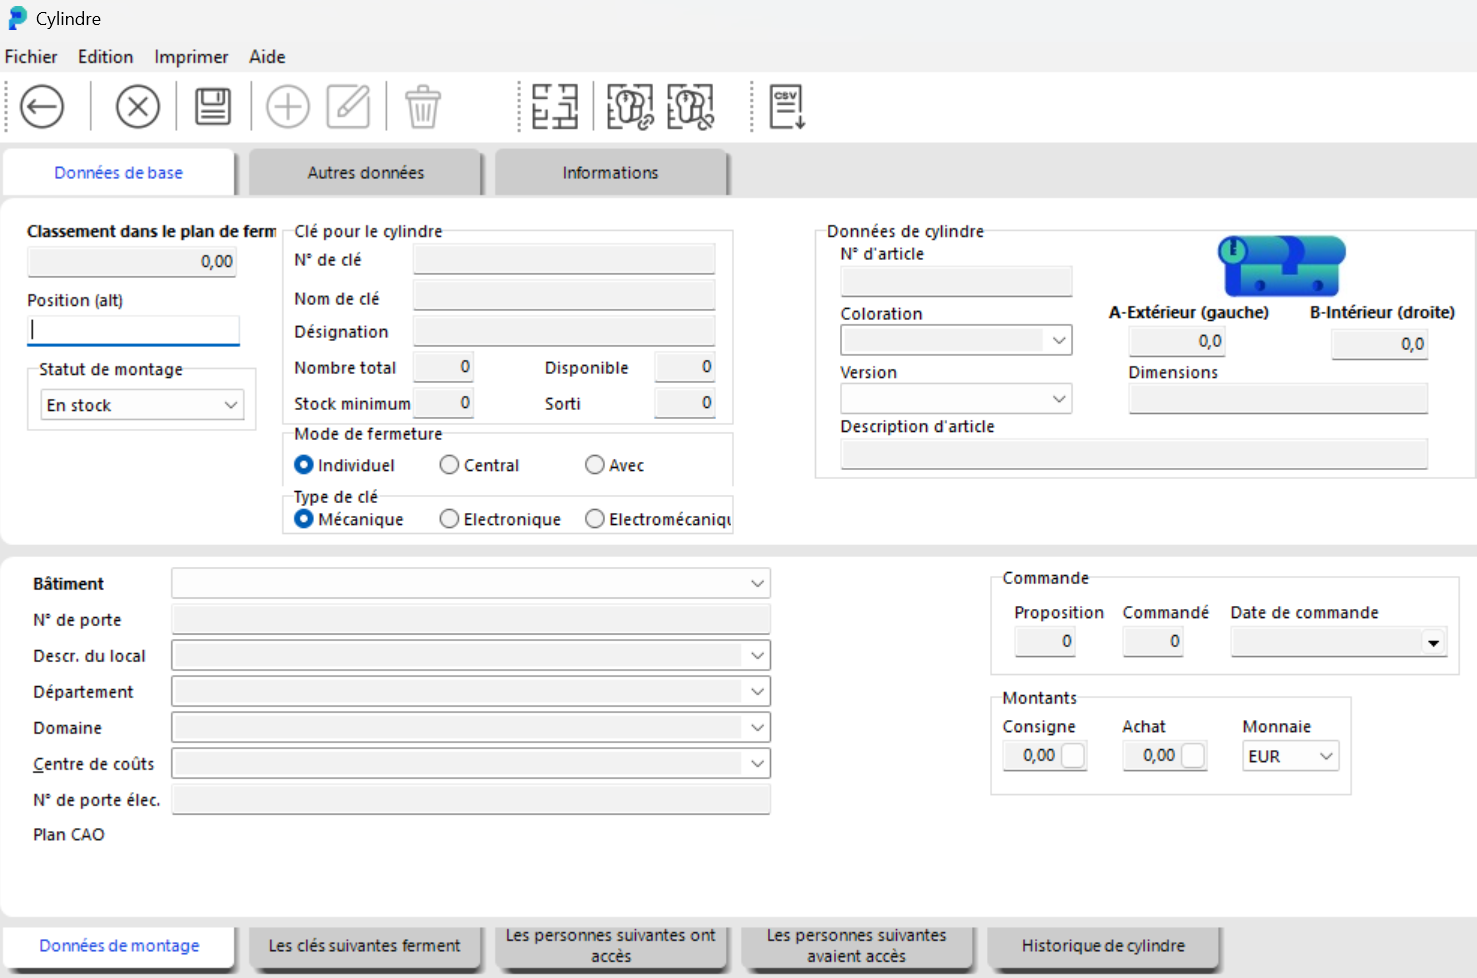Select the Central closing mode radio button
The image size is (1477, 978).
[450, 465]
